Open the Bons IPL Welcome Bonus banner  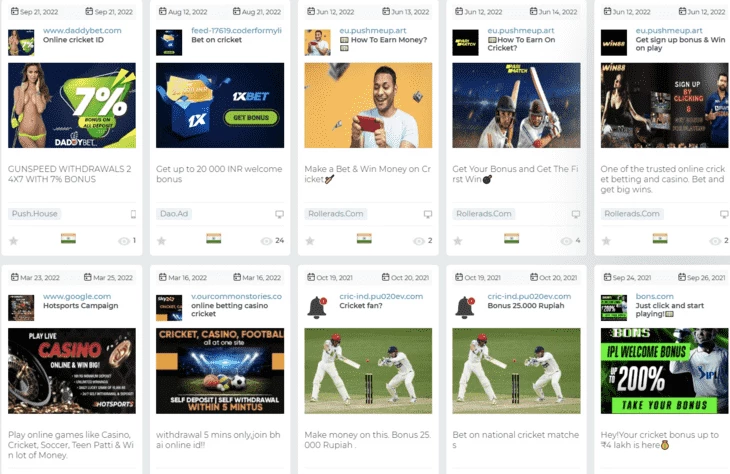(664, 371)
